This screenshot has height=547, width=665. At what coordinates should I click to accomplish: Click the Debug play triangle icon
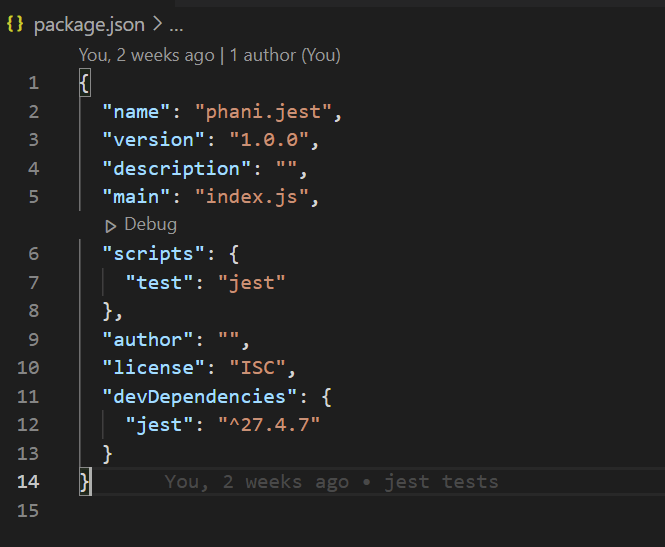click(111, 225)
